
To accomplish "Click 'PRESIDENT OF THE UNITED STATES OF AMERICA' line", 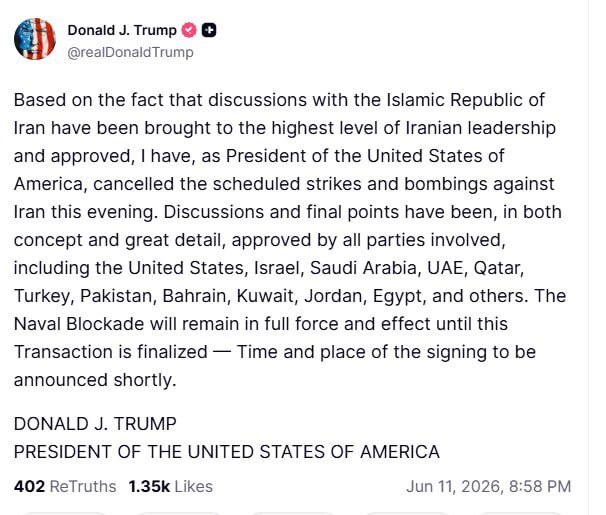I will pos(227,452).
